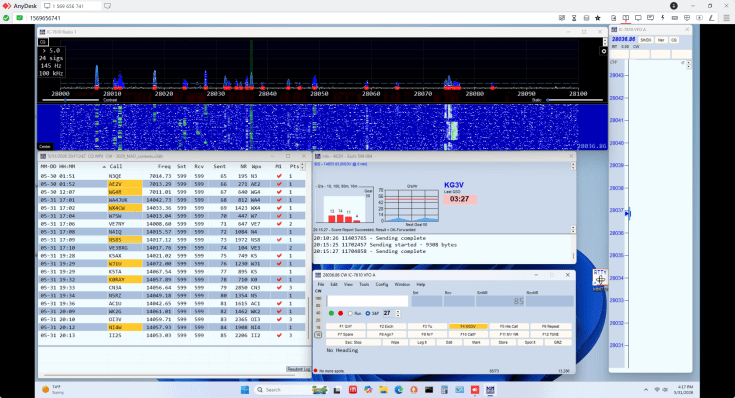Image resolution: width=735 pixels, height=398 pixels.
Task: Select the 40 band button
Action: (x=318, y=313)
